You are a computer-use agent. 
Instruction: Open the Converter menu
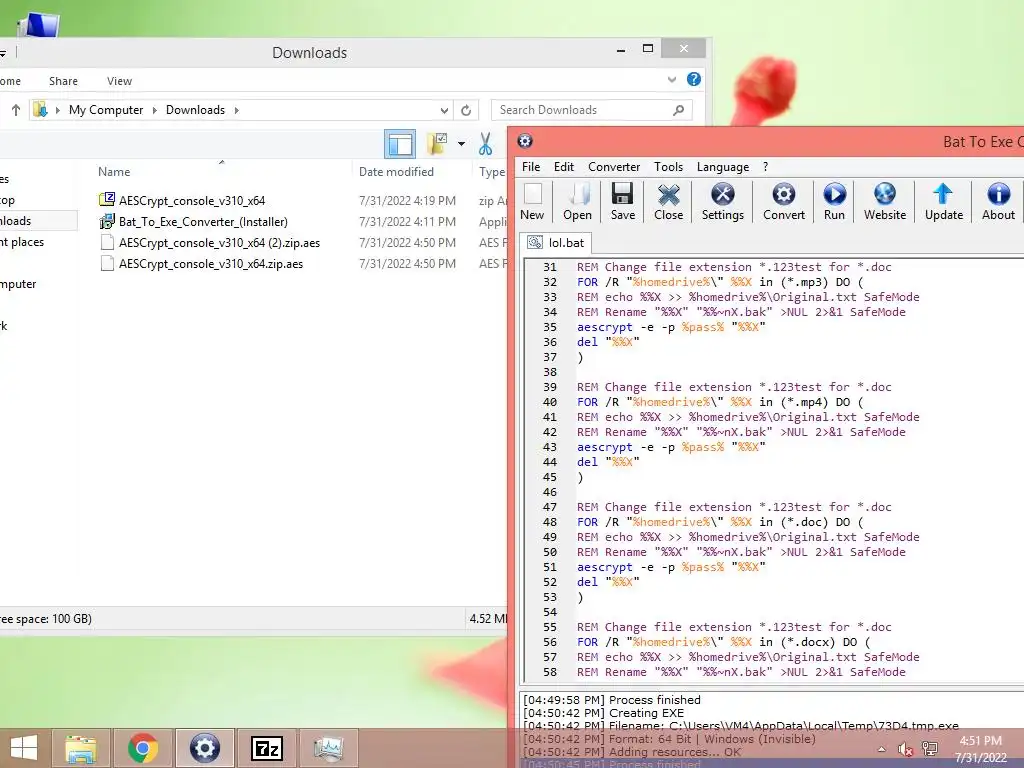(614, 167)
